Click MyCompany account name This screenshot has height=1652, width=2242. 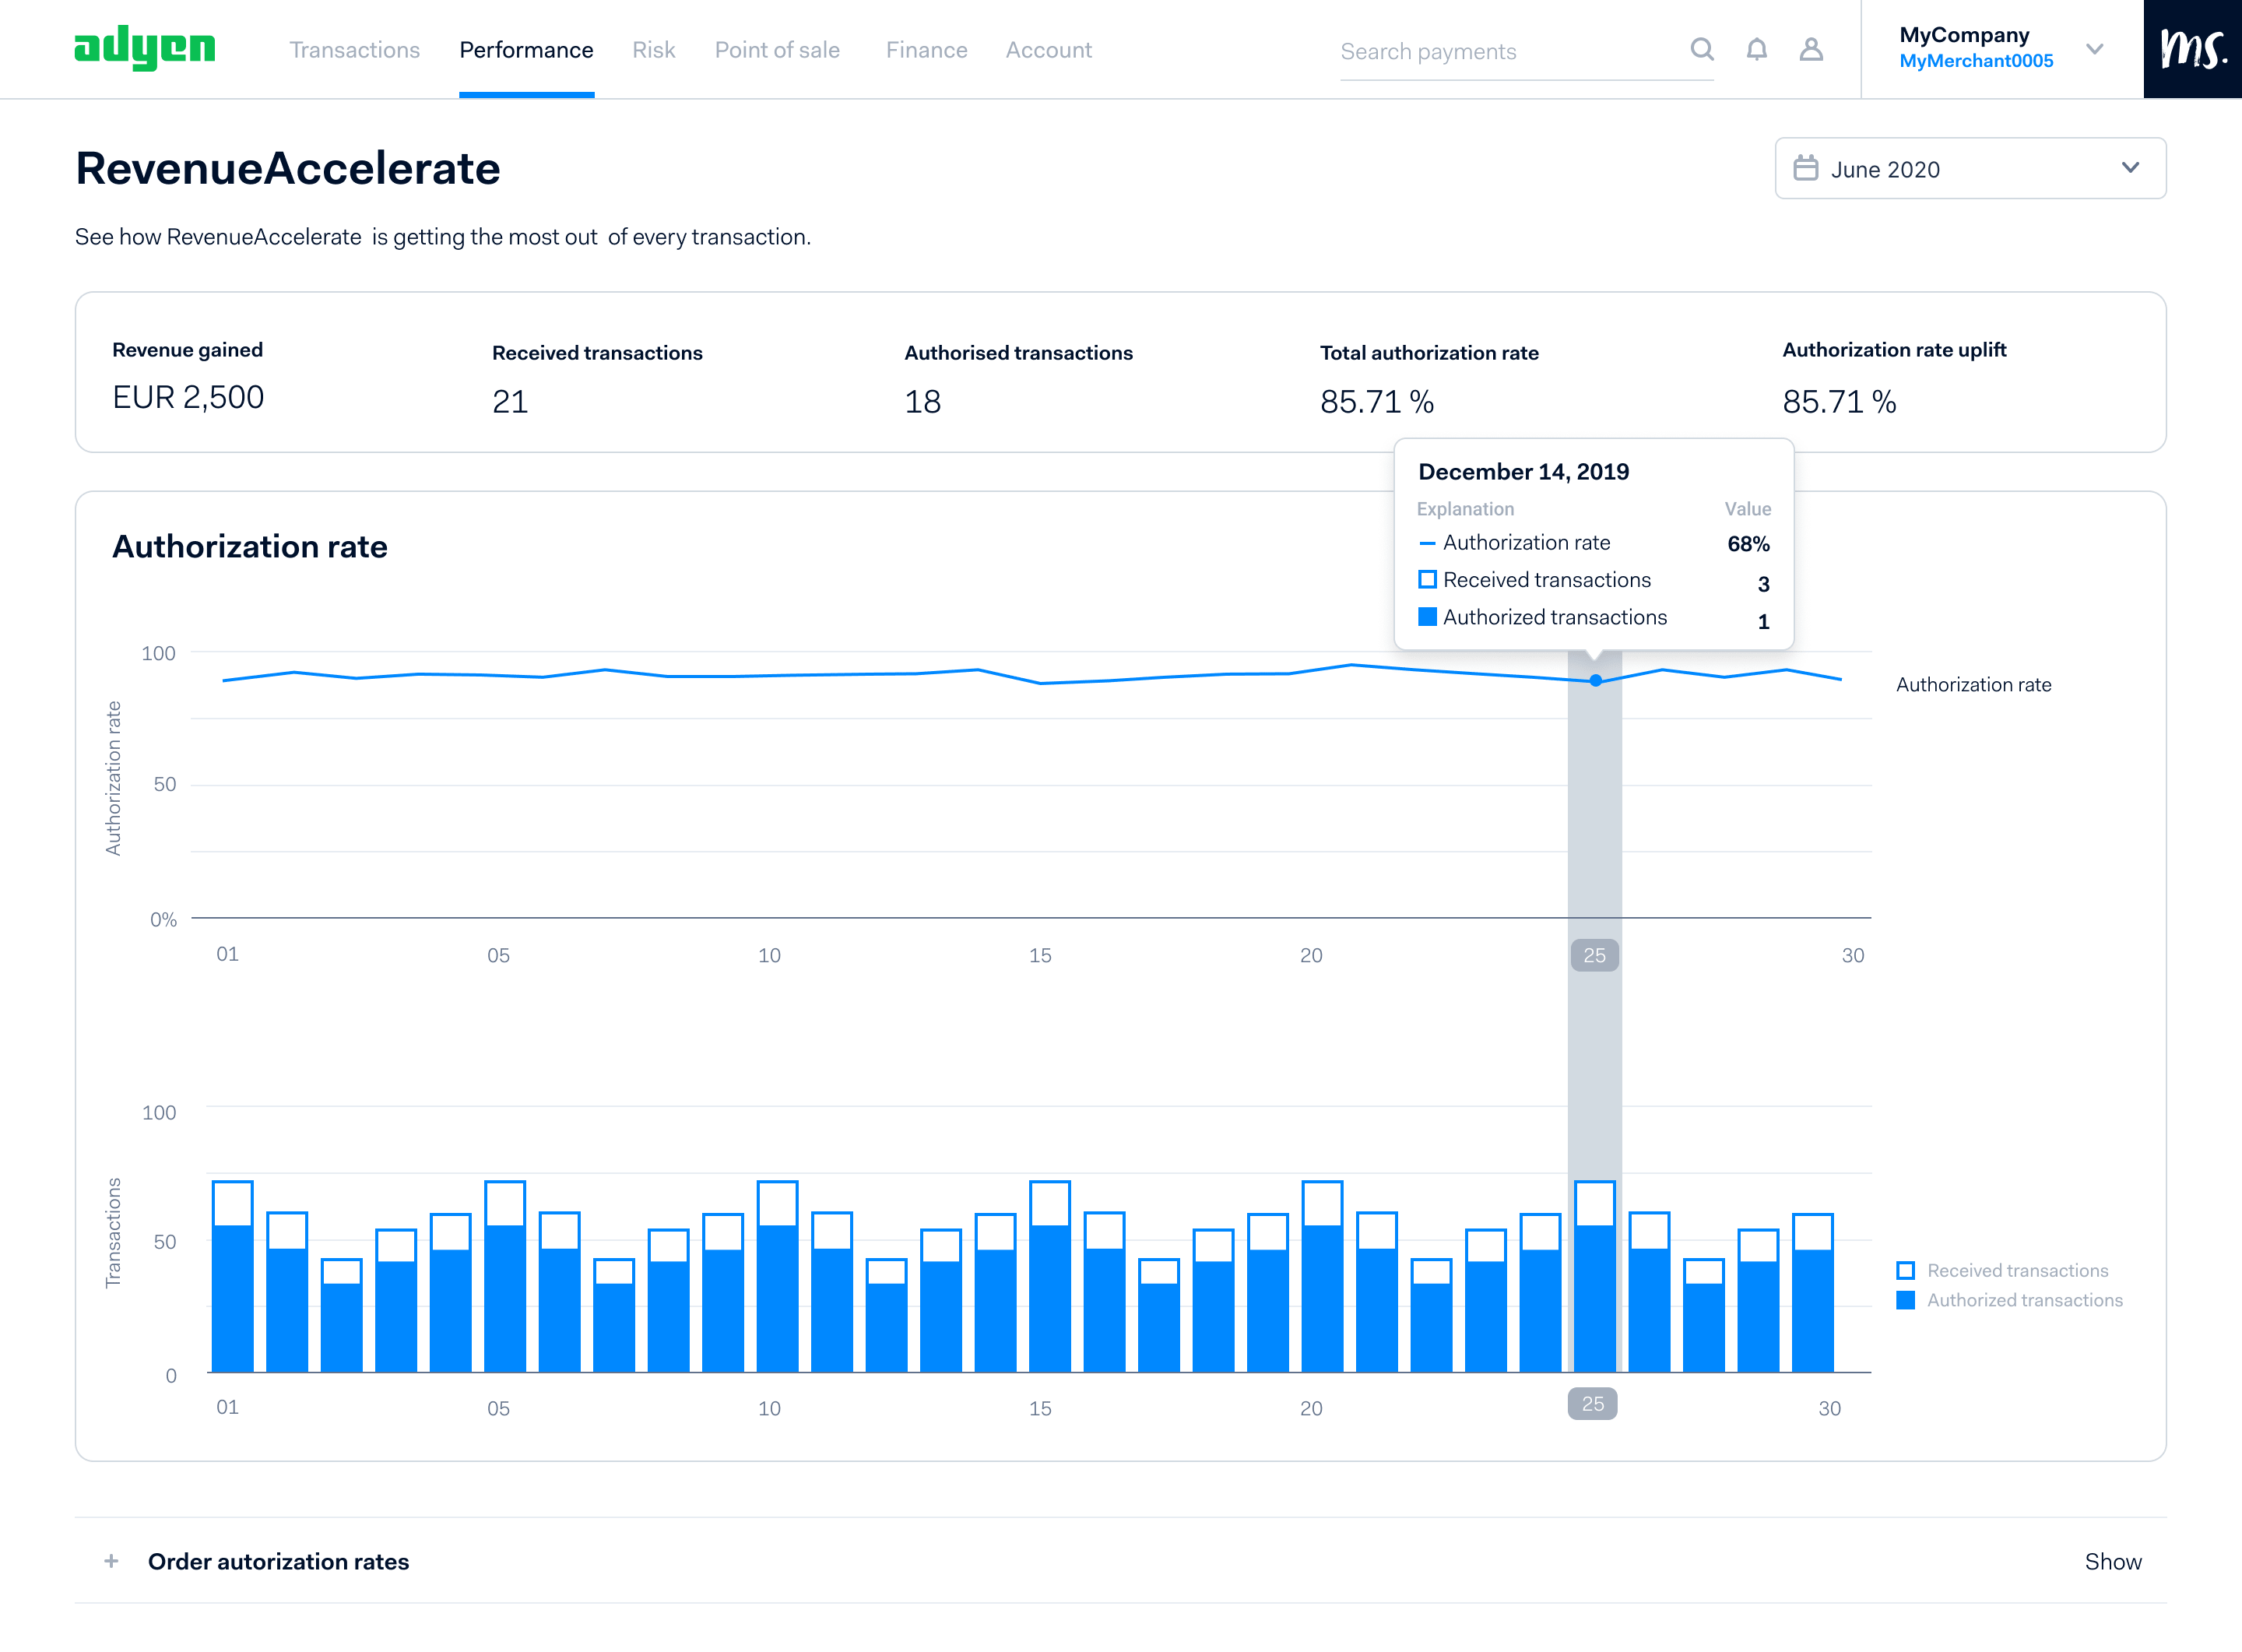tap(1964, 35)
